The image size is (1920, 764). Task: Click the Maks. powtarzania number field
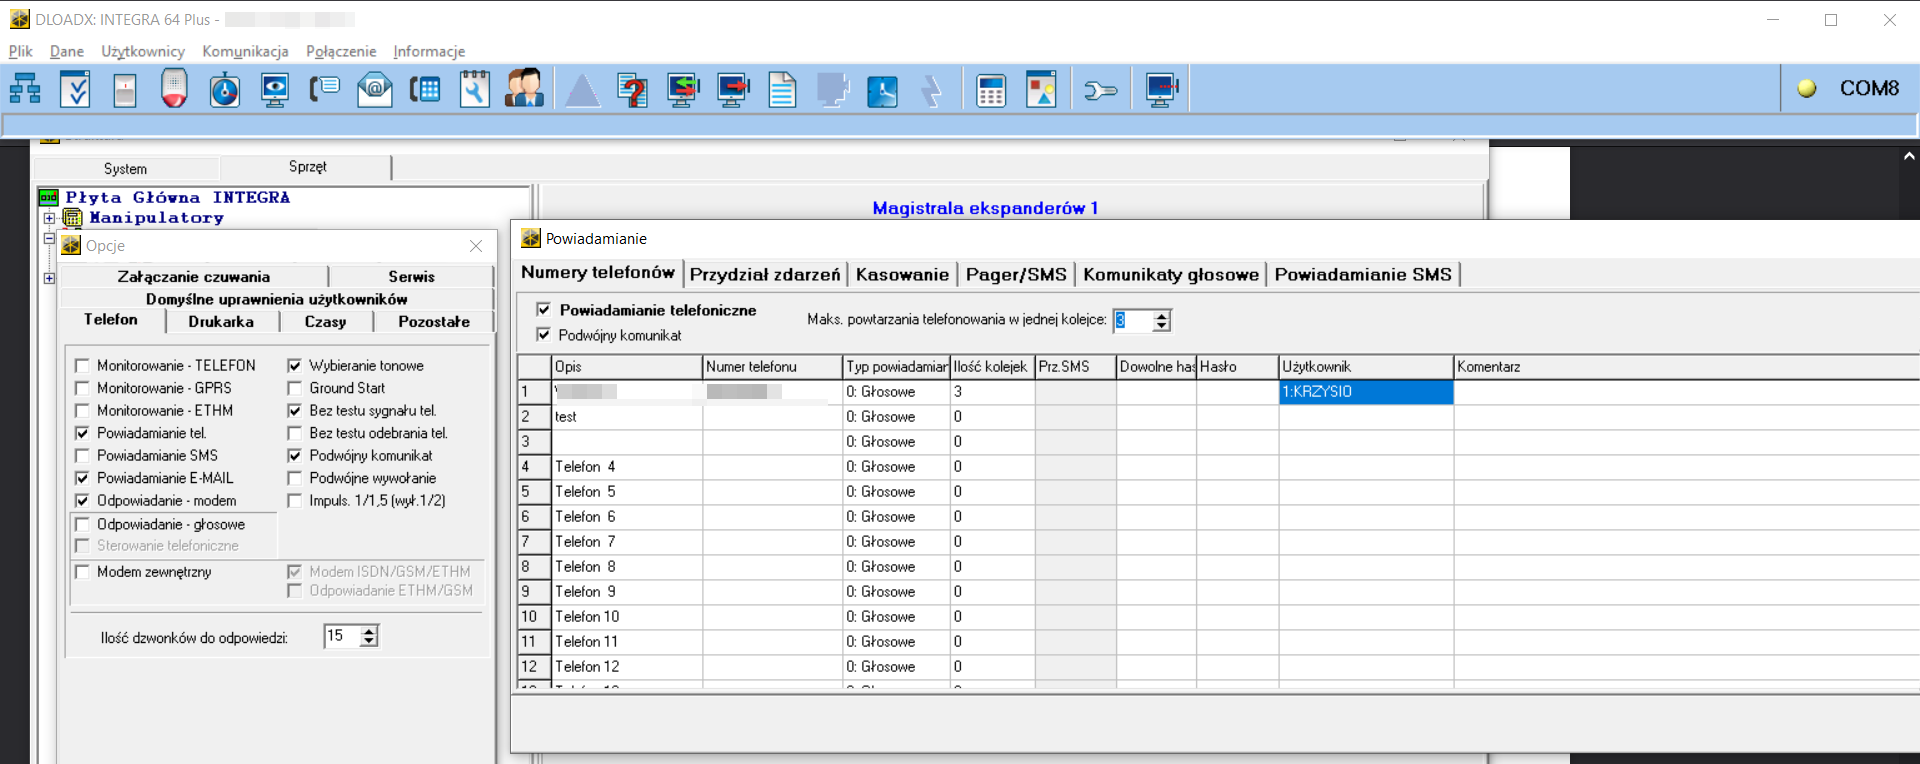coord(1133,320)
